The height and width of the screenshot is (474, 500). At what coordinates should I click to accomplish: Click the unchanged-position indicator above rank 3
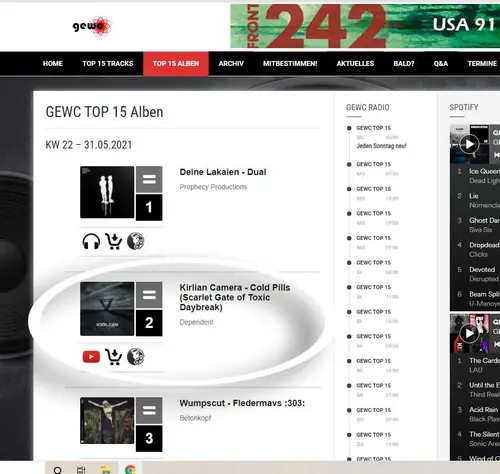[x=149, y=410]
